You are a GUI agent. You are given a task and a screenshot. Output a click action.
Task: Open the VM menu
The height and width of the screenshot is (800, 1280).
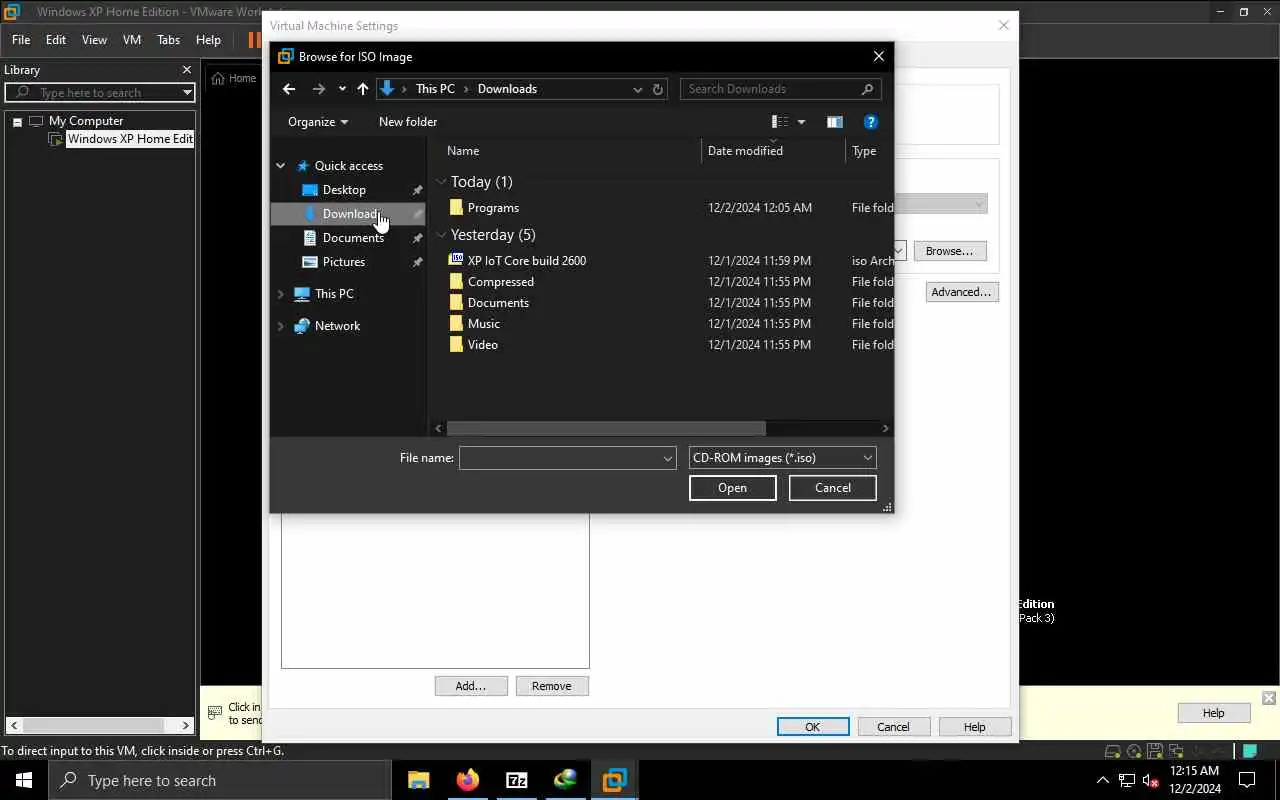click(132, 40)
